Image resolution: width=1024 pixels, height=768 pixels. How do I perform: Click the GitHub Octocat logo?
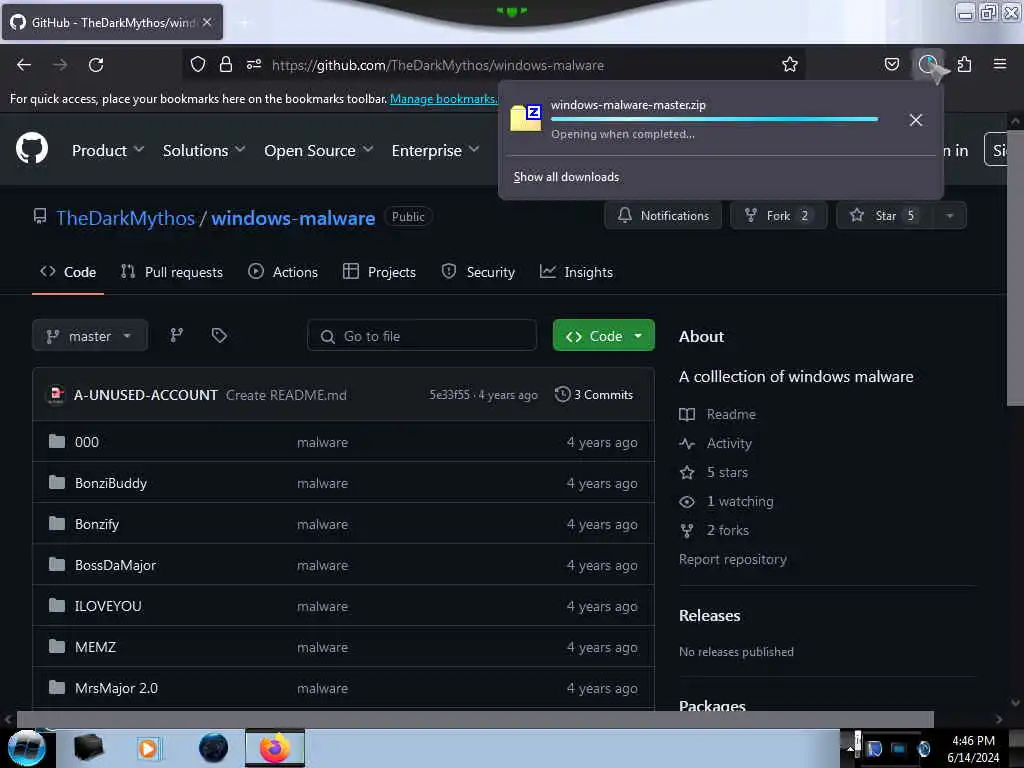32,148
